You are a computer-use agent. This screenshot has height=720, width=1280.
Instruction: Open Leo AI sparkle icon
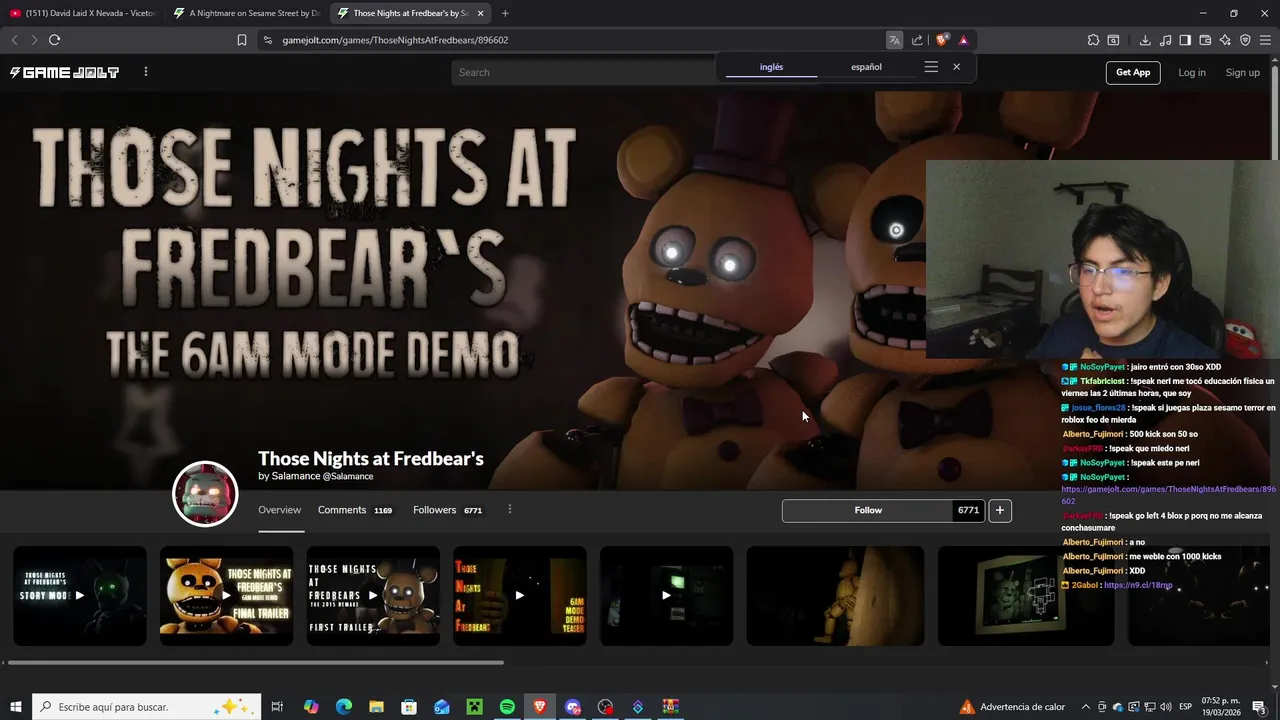[1225, 40]
